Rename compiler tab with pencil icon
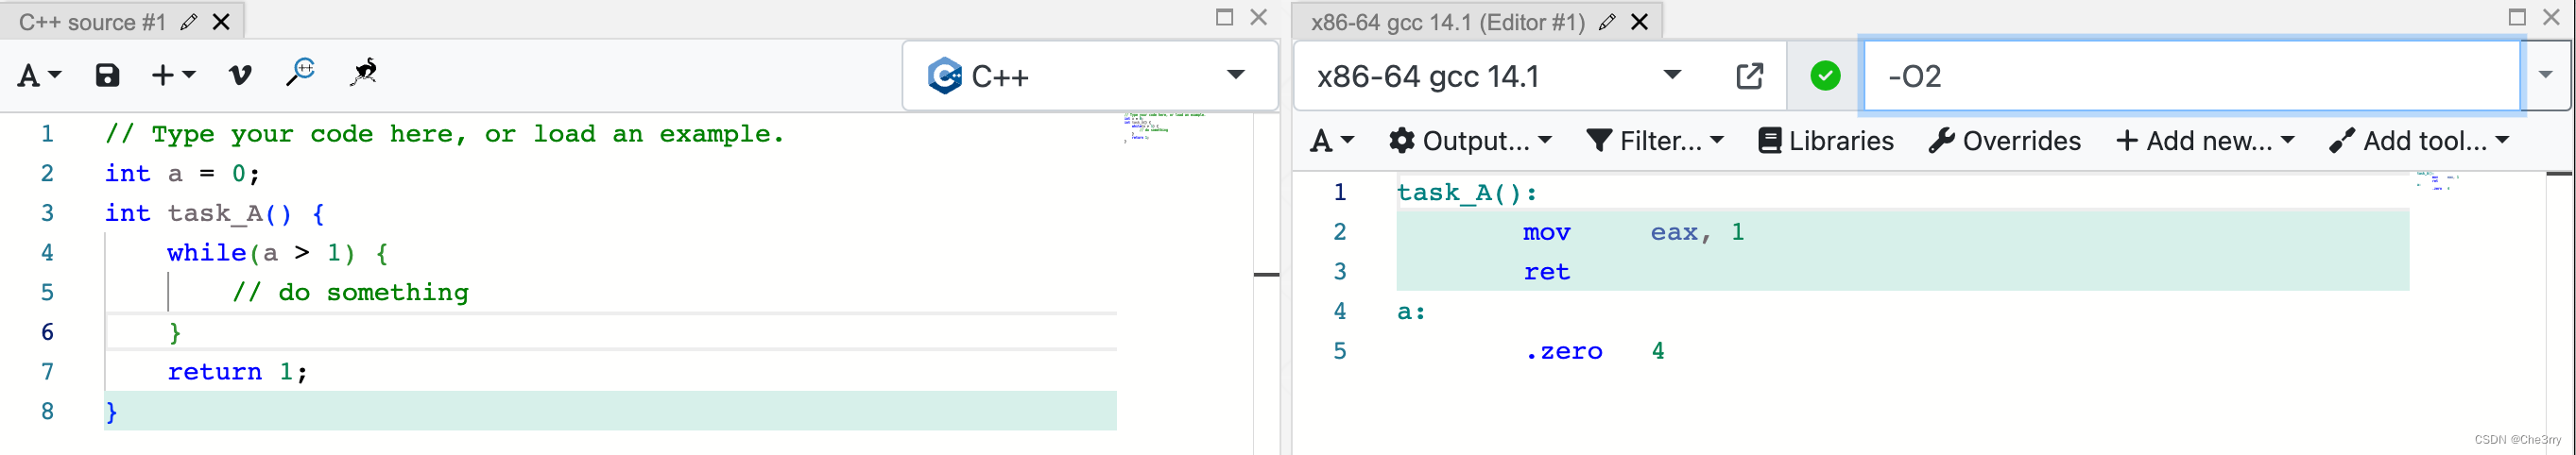The width and height of the screenshot is (2576, 455). click(1607, 22)
